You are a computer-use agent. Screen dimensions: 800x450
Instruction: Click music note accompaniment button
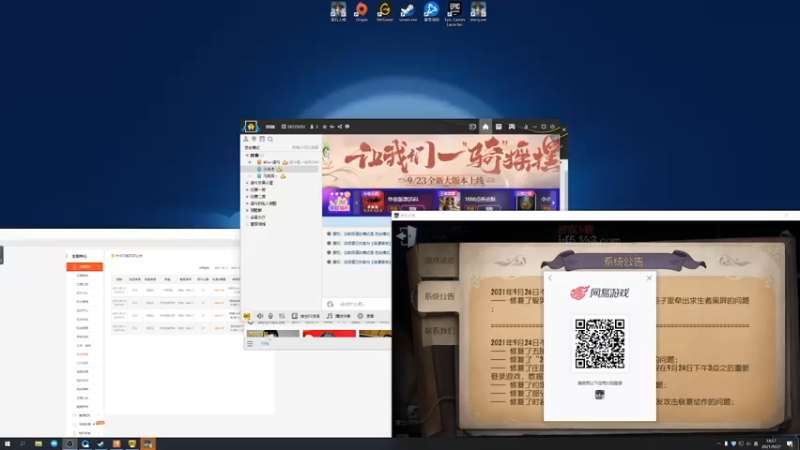coord(339,316)
